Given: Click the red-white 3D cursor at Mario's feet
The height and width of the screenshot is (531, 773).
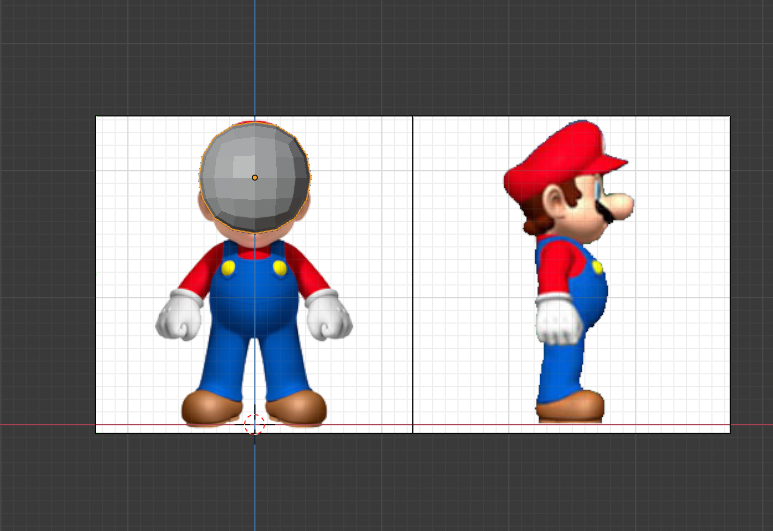Looking at the screenshot, I should tap(254, 425).
